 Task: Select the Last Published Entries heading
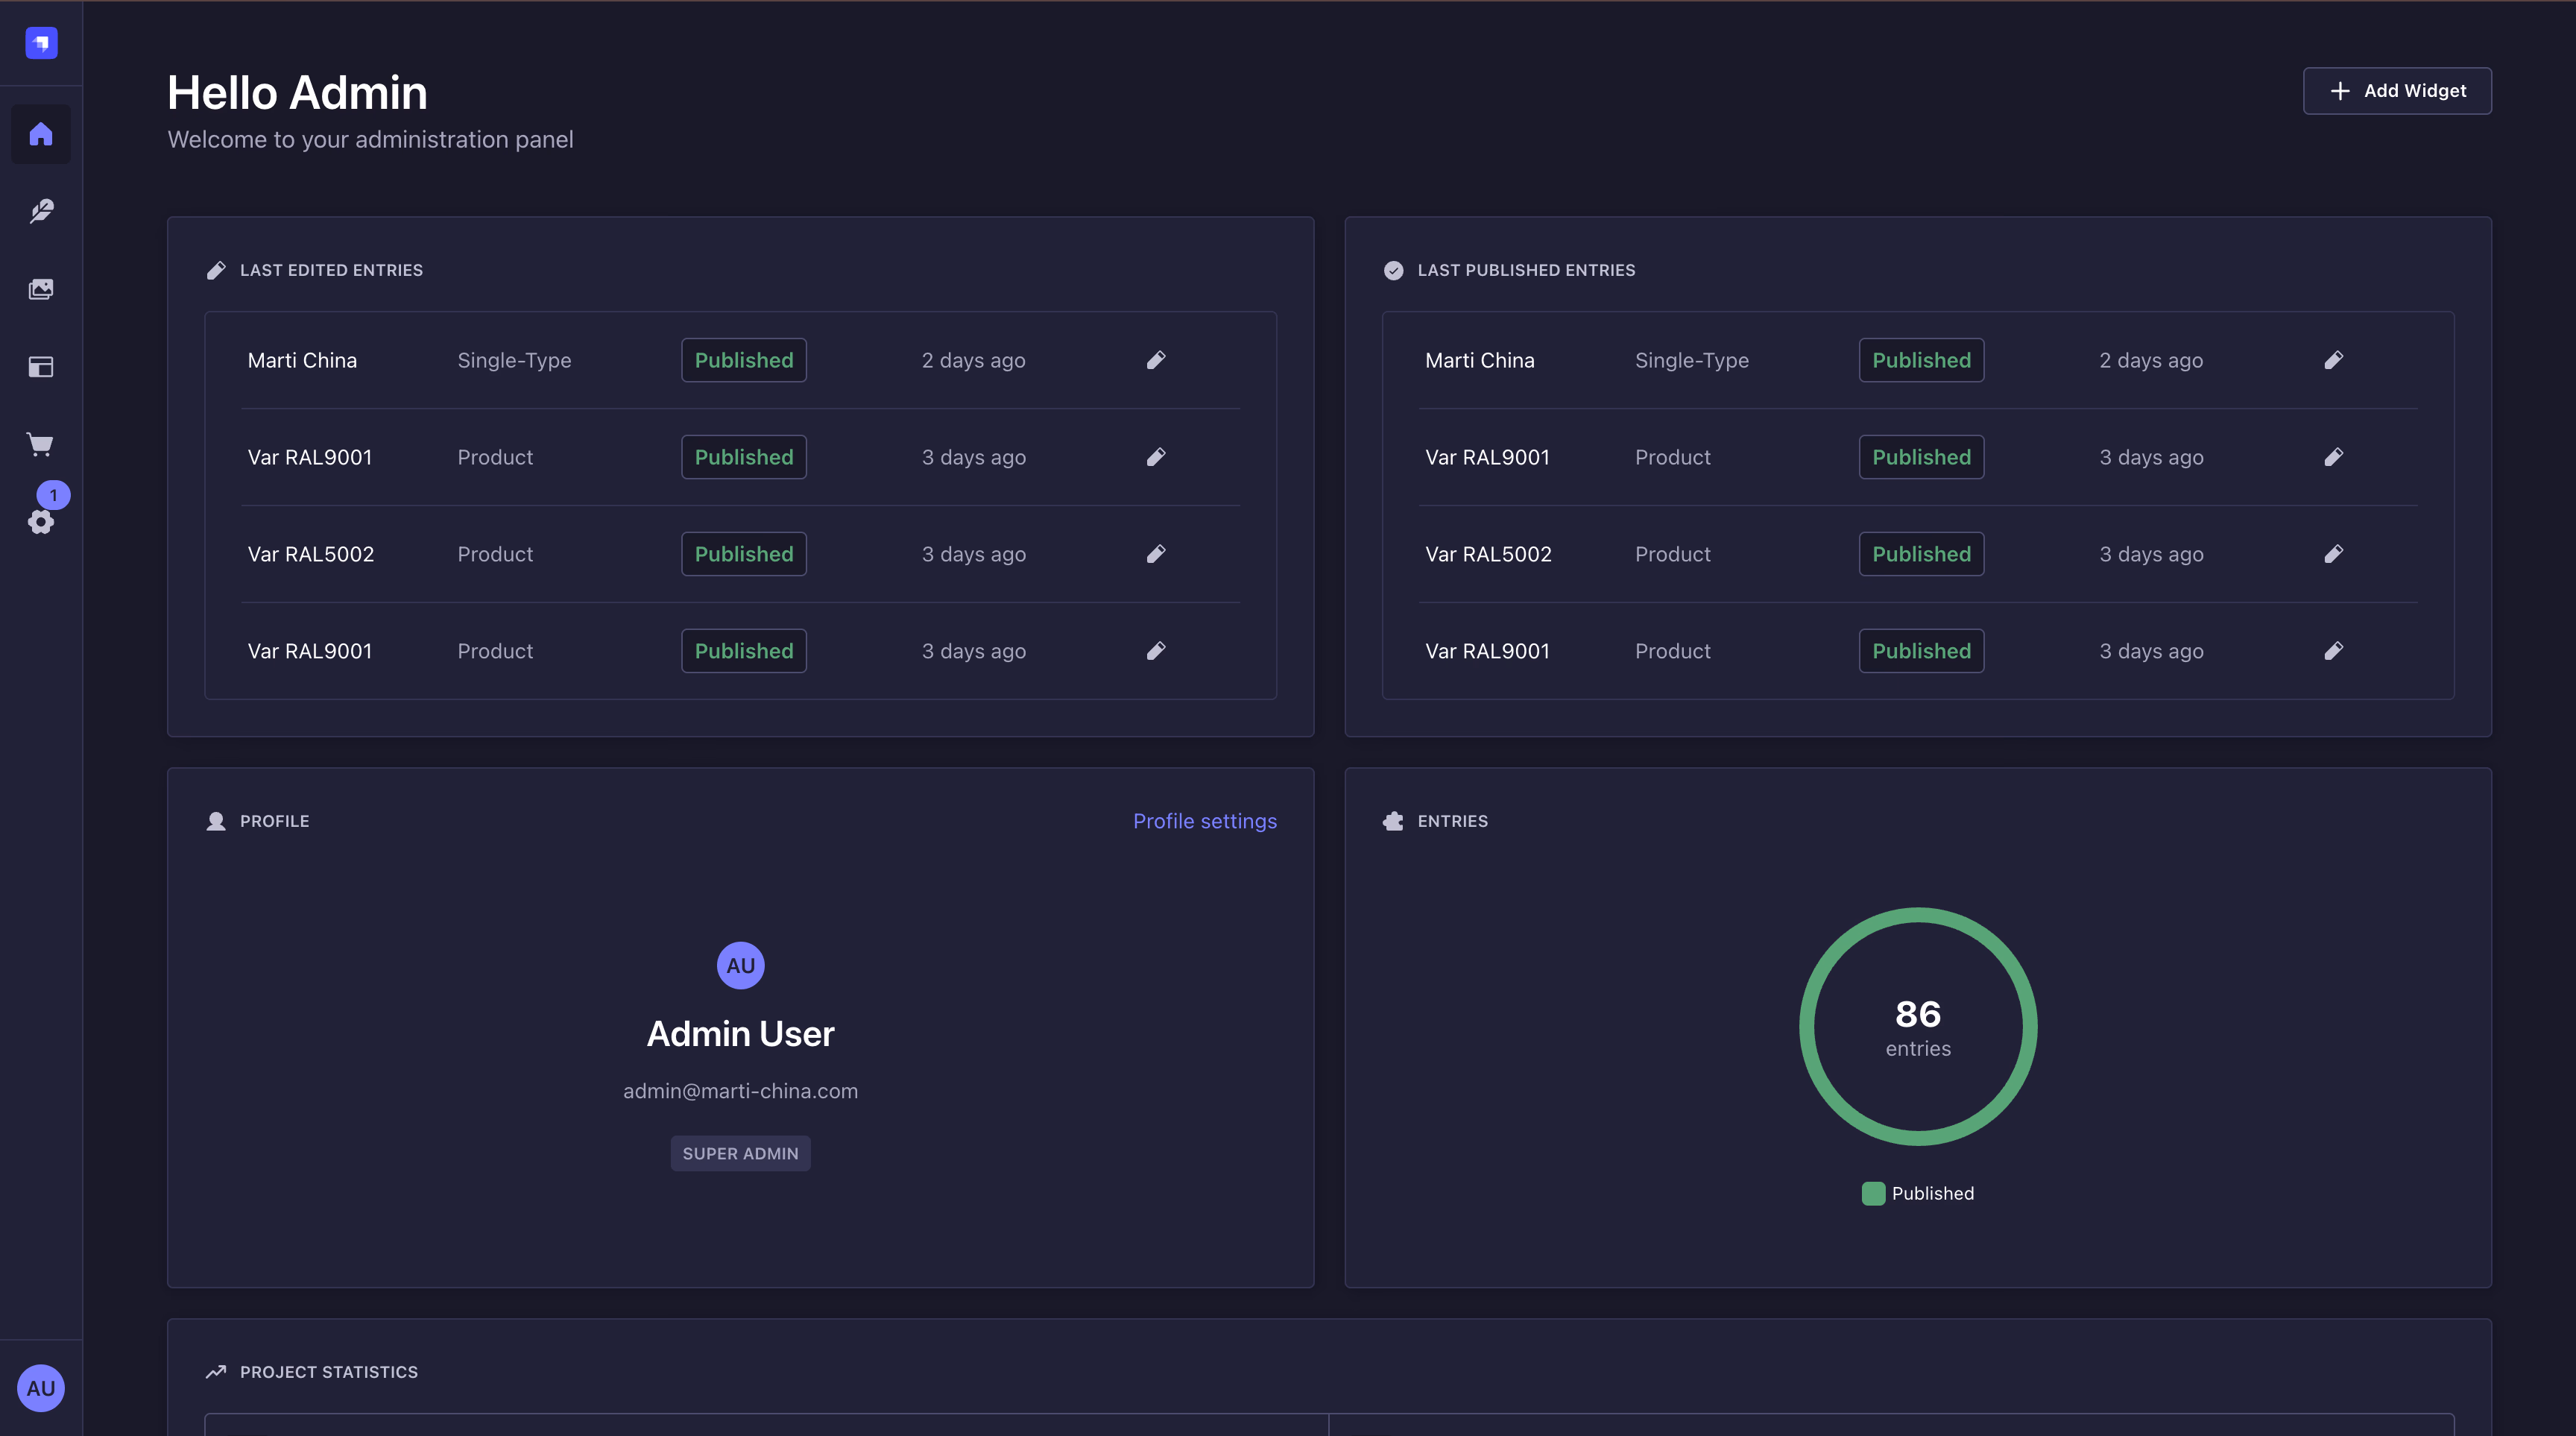pyautogui.click(x=1526, y=270)
